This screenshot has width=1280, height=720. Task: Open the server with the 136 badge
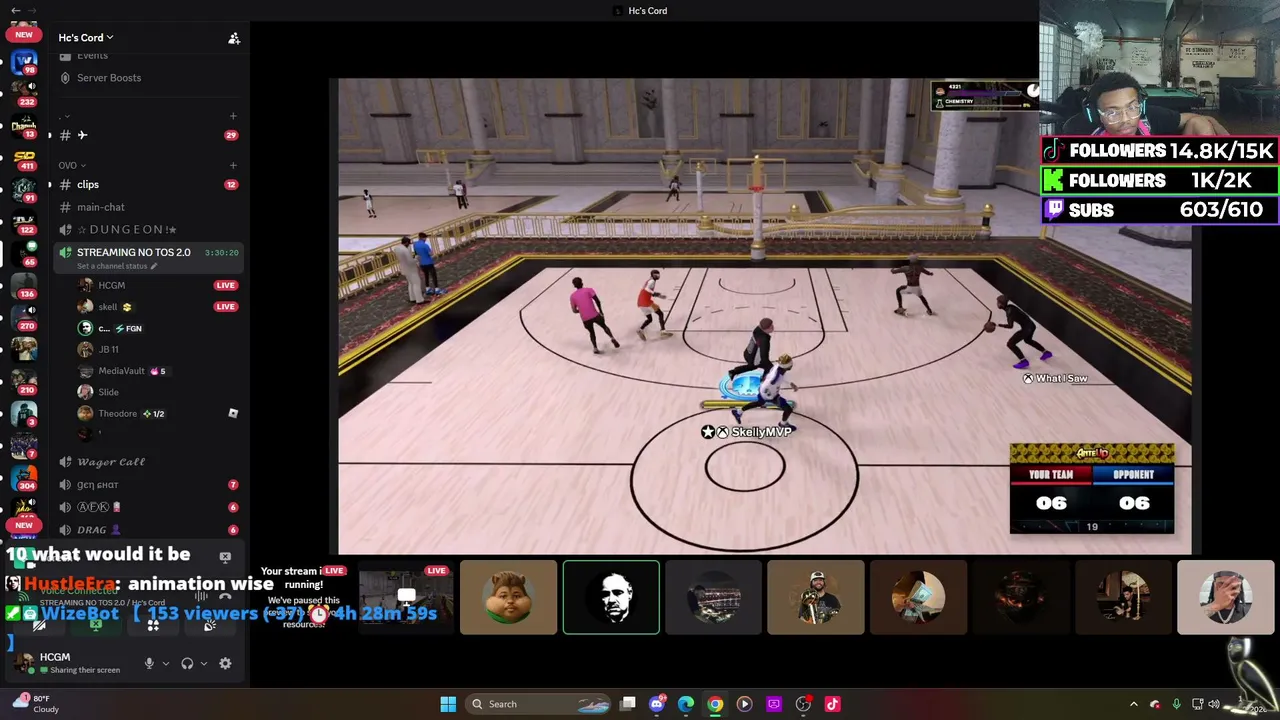[24, 285]
